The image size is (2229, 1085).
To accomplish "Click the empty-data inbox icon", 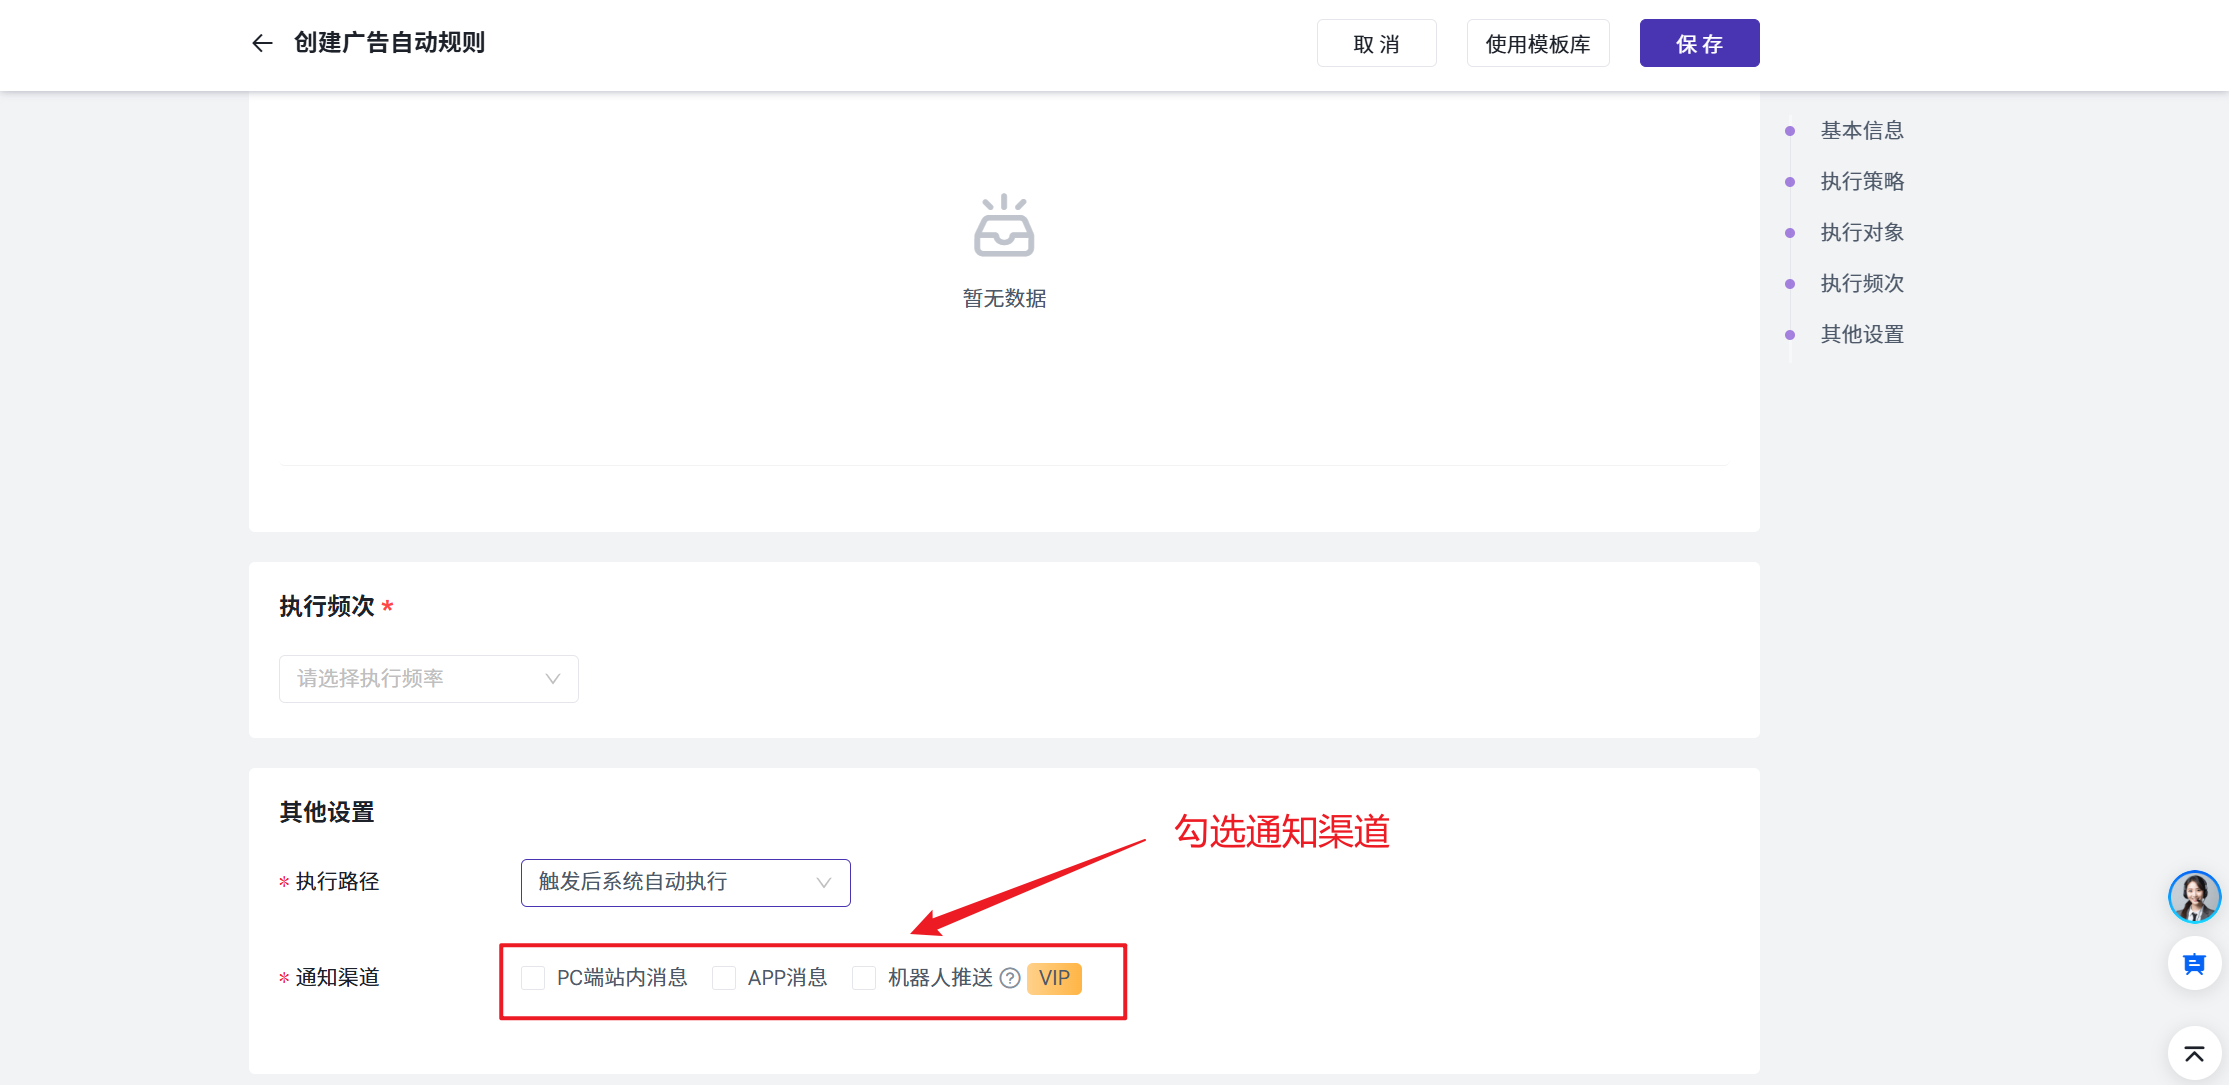I will (1004, 226).
